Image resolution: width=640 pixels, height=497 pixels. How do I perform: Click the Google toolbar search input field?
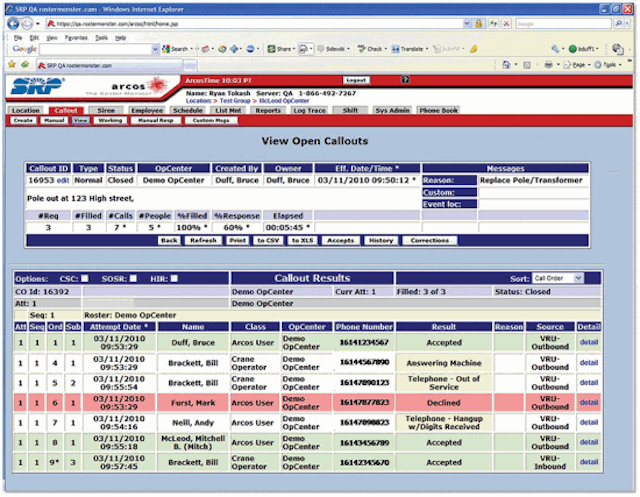pos(96,49)
